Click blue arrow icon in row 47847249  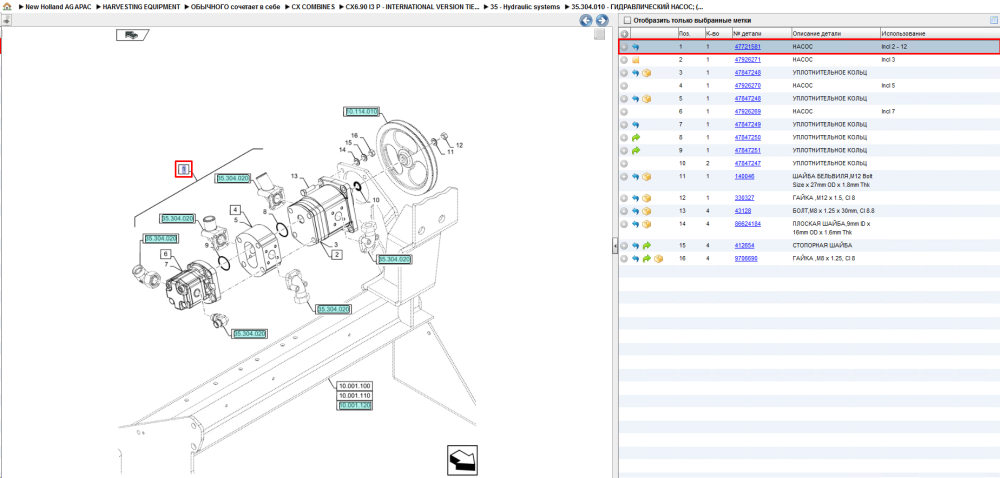pyautogui.click(x=636, y=124)
